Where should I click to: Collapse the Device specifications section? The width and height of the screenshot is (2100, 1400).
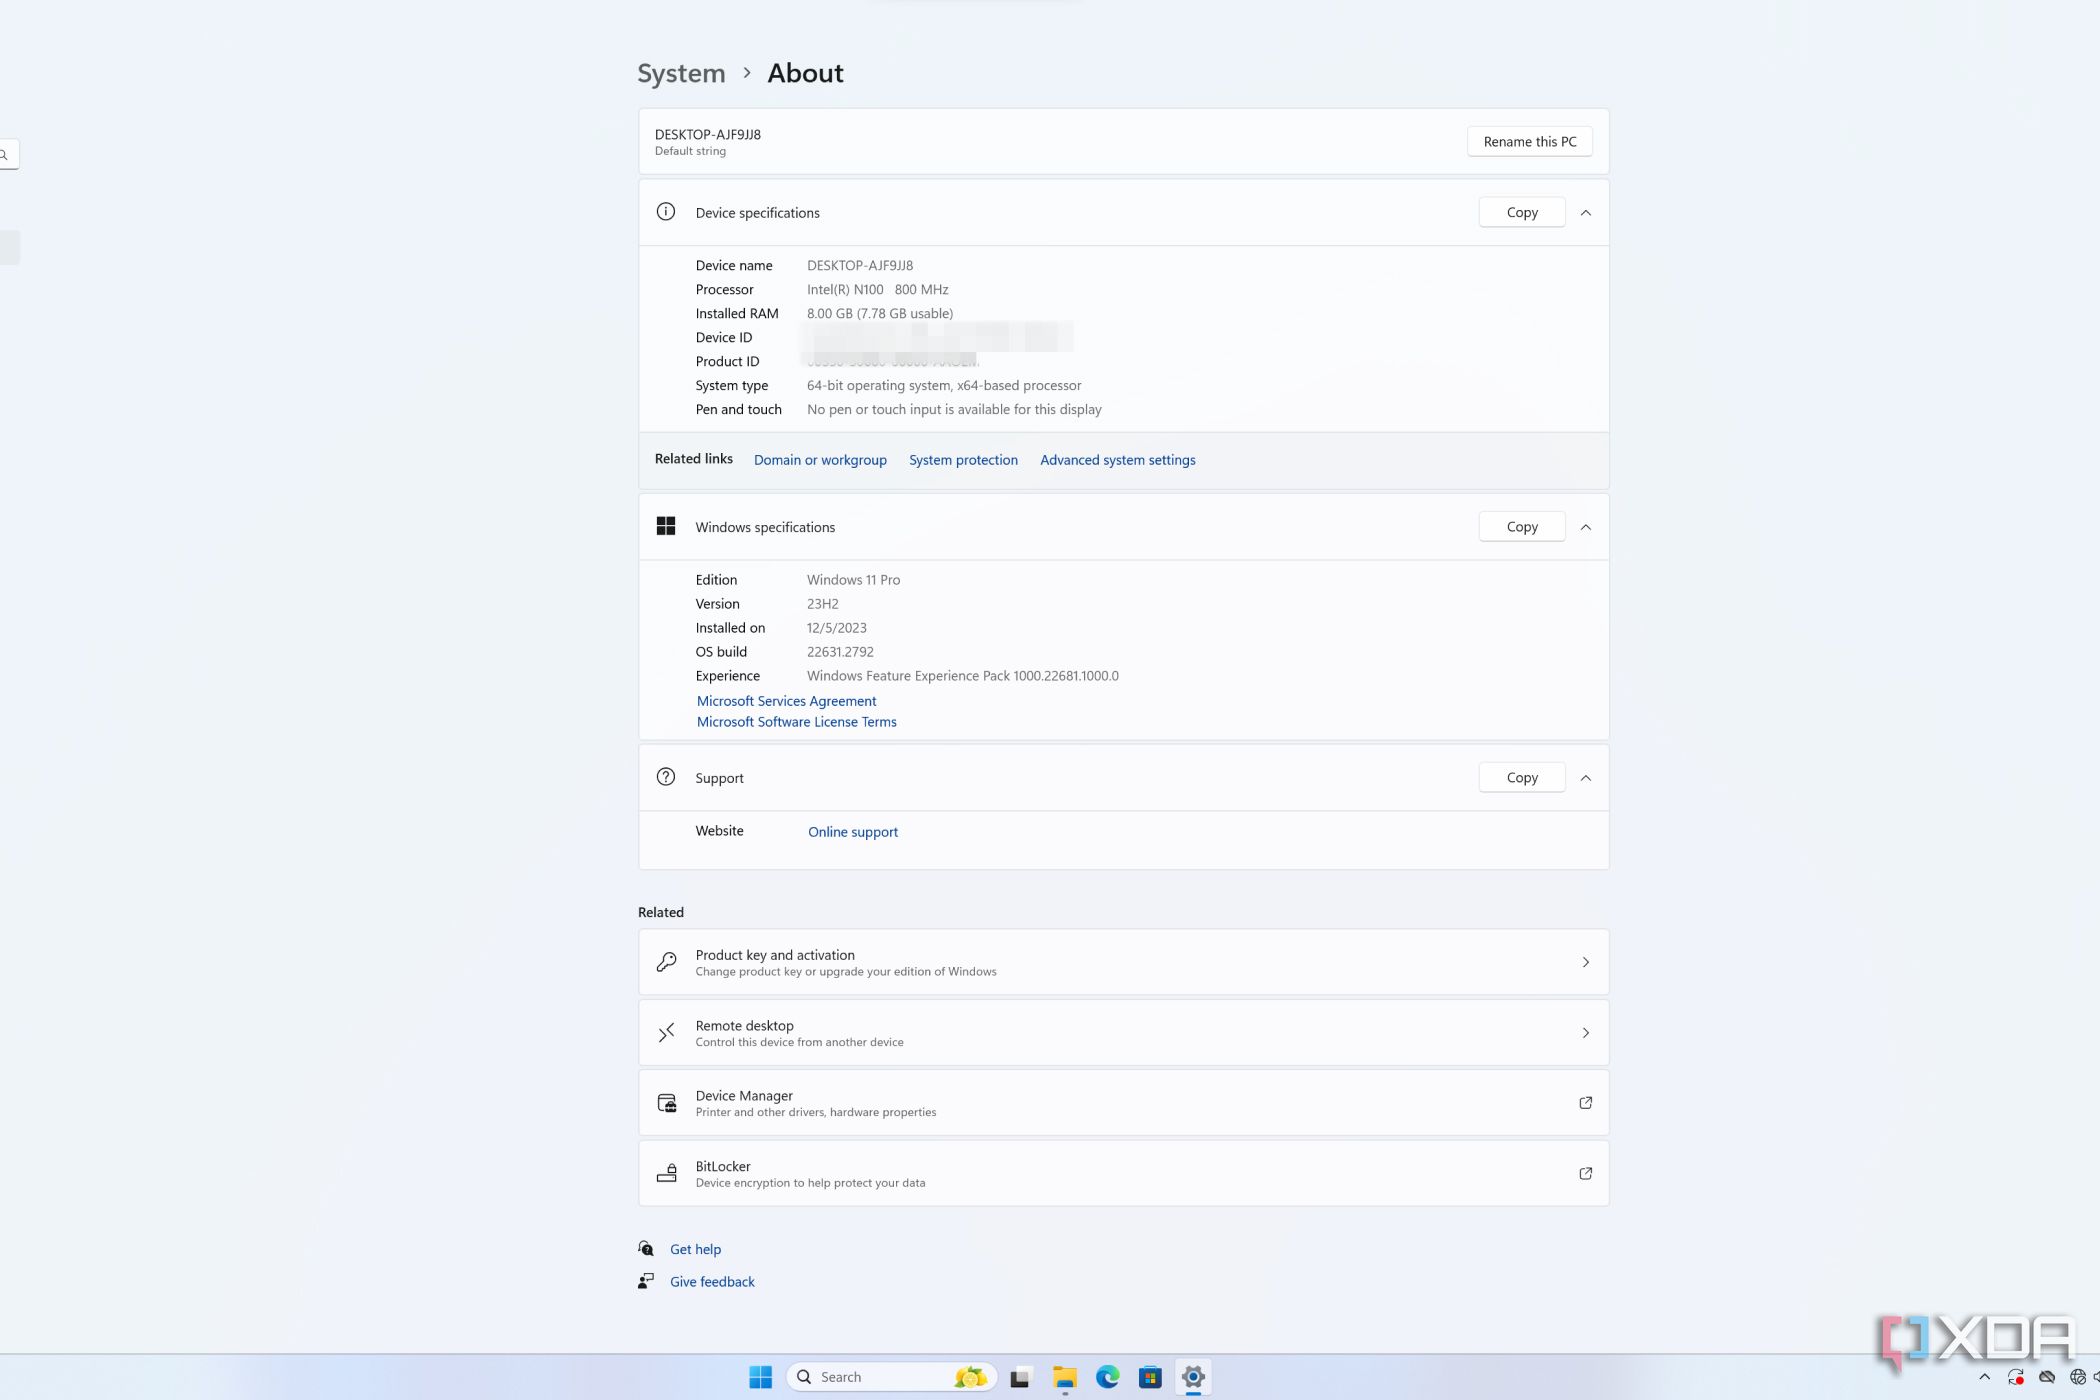(x=1585, y=212)
